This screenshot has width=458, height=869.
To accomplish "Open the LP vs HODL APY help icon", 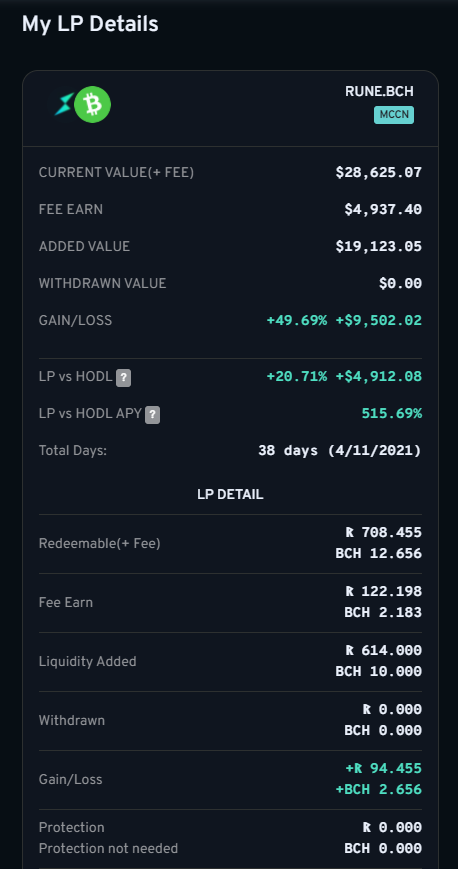I will point(152,415).
